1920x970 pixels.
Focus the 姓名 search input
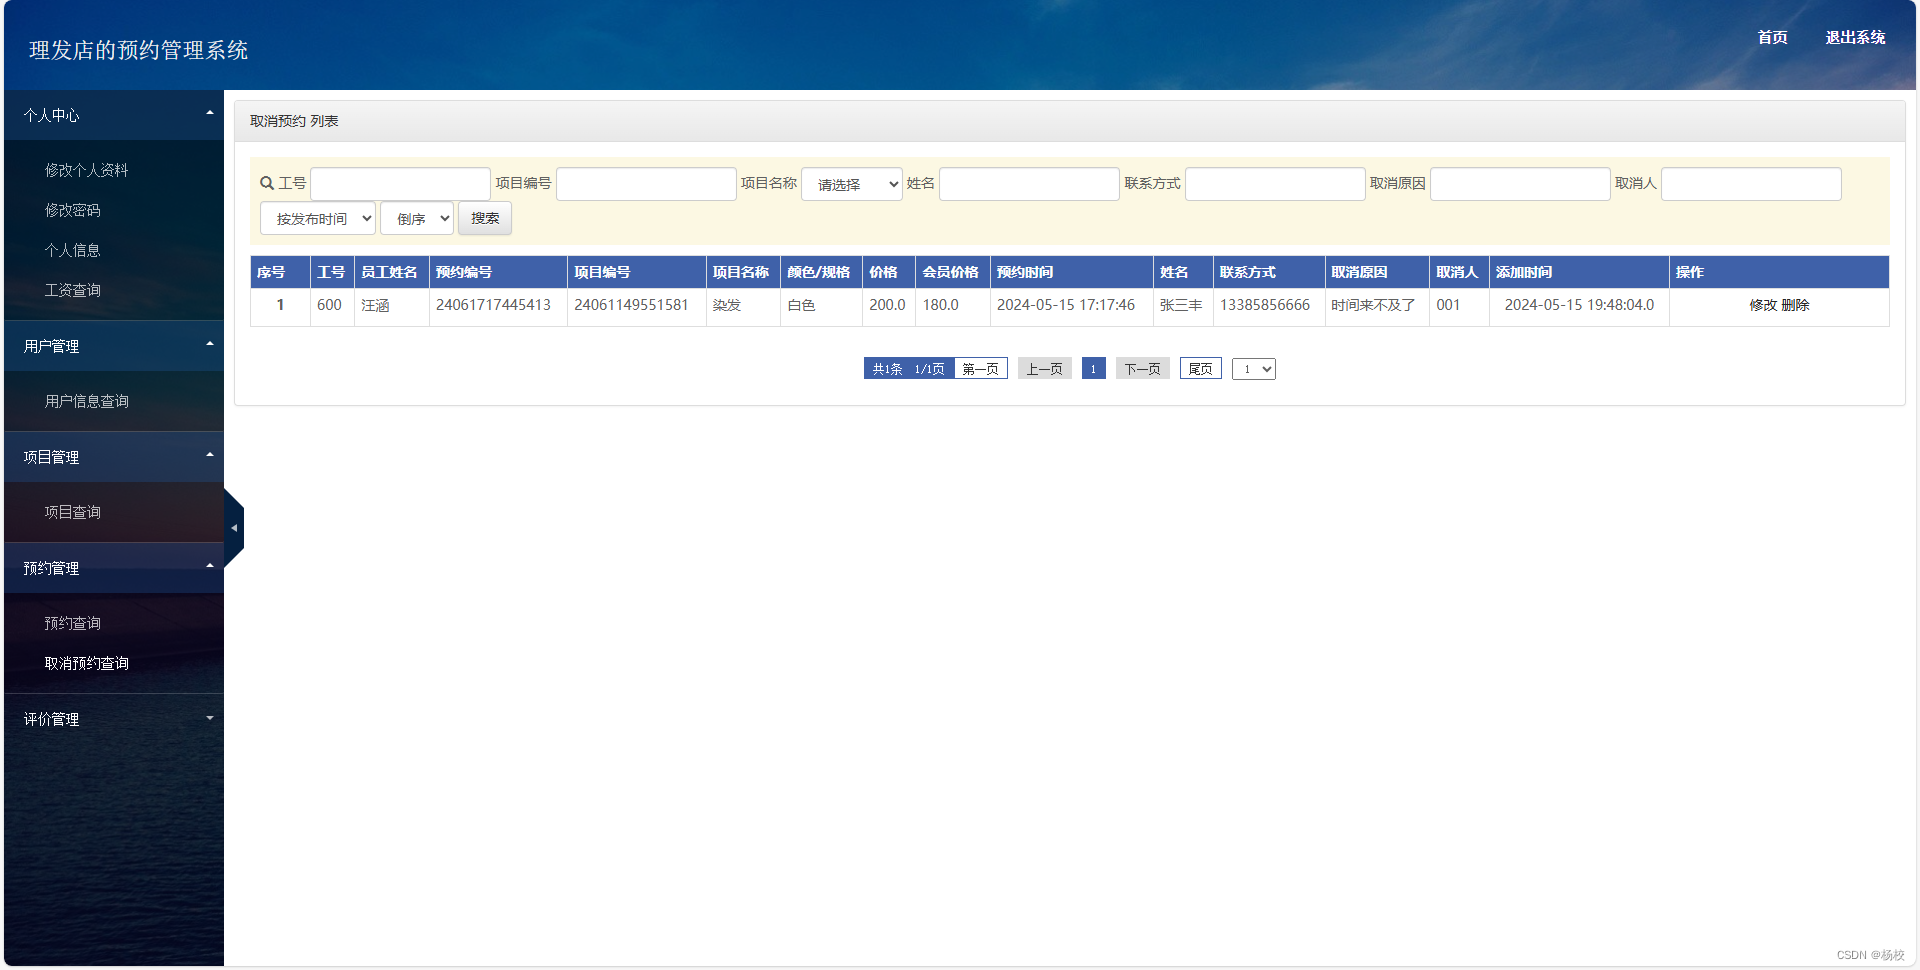pos(1029,184)
